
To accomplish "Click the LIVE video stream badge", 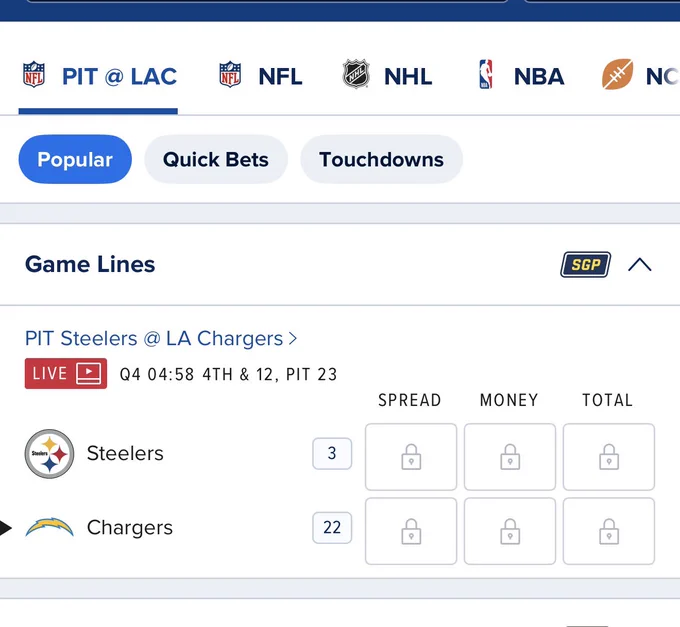I will point(66,373).
